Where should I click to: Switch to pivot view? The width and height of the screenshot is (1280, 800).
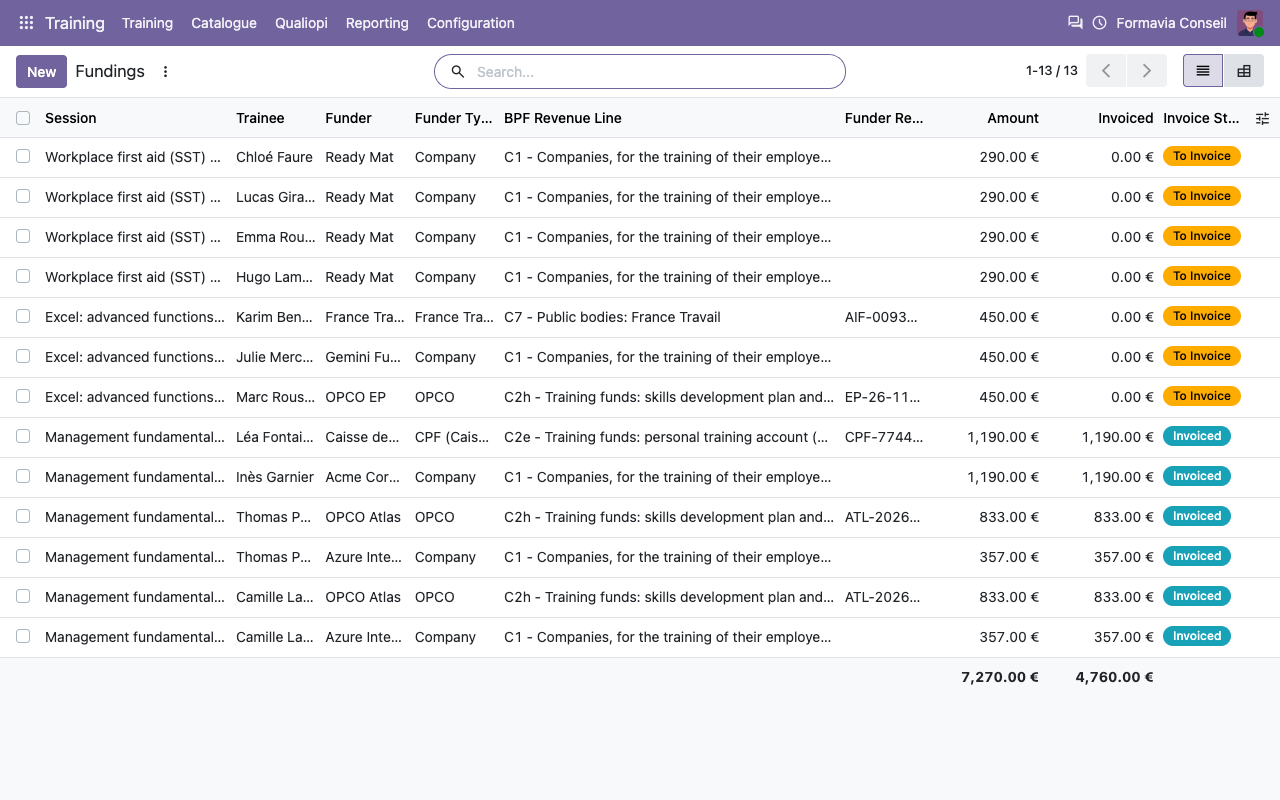point(1244,71)
